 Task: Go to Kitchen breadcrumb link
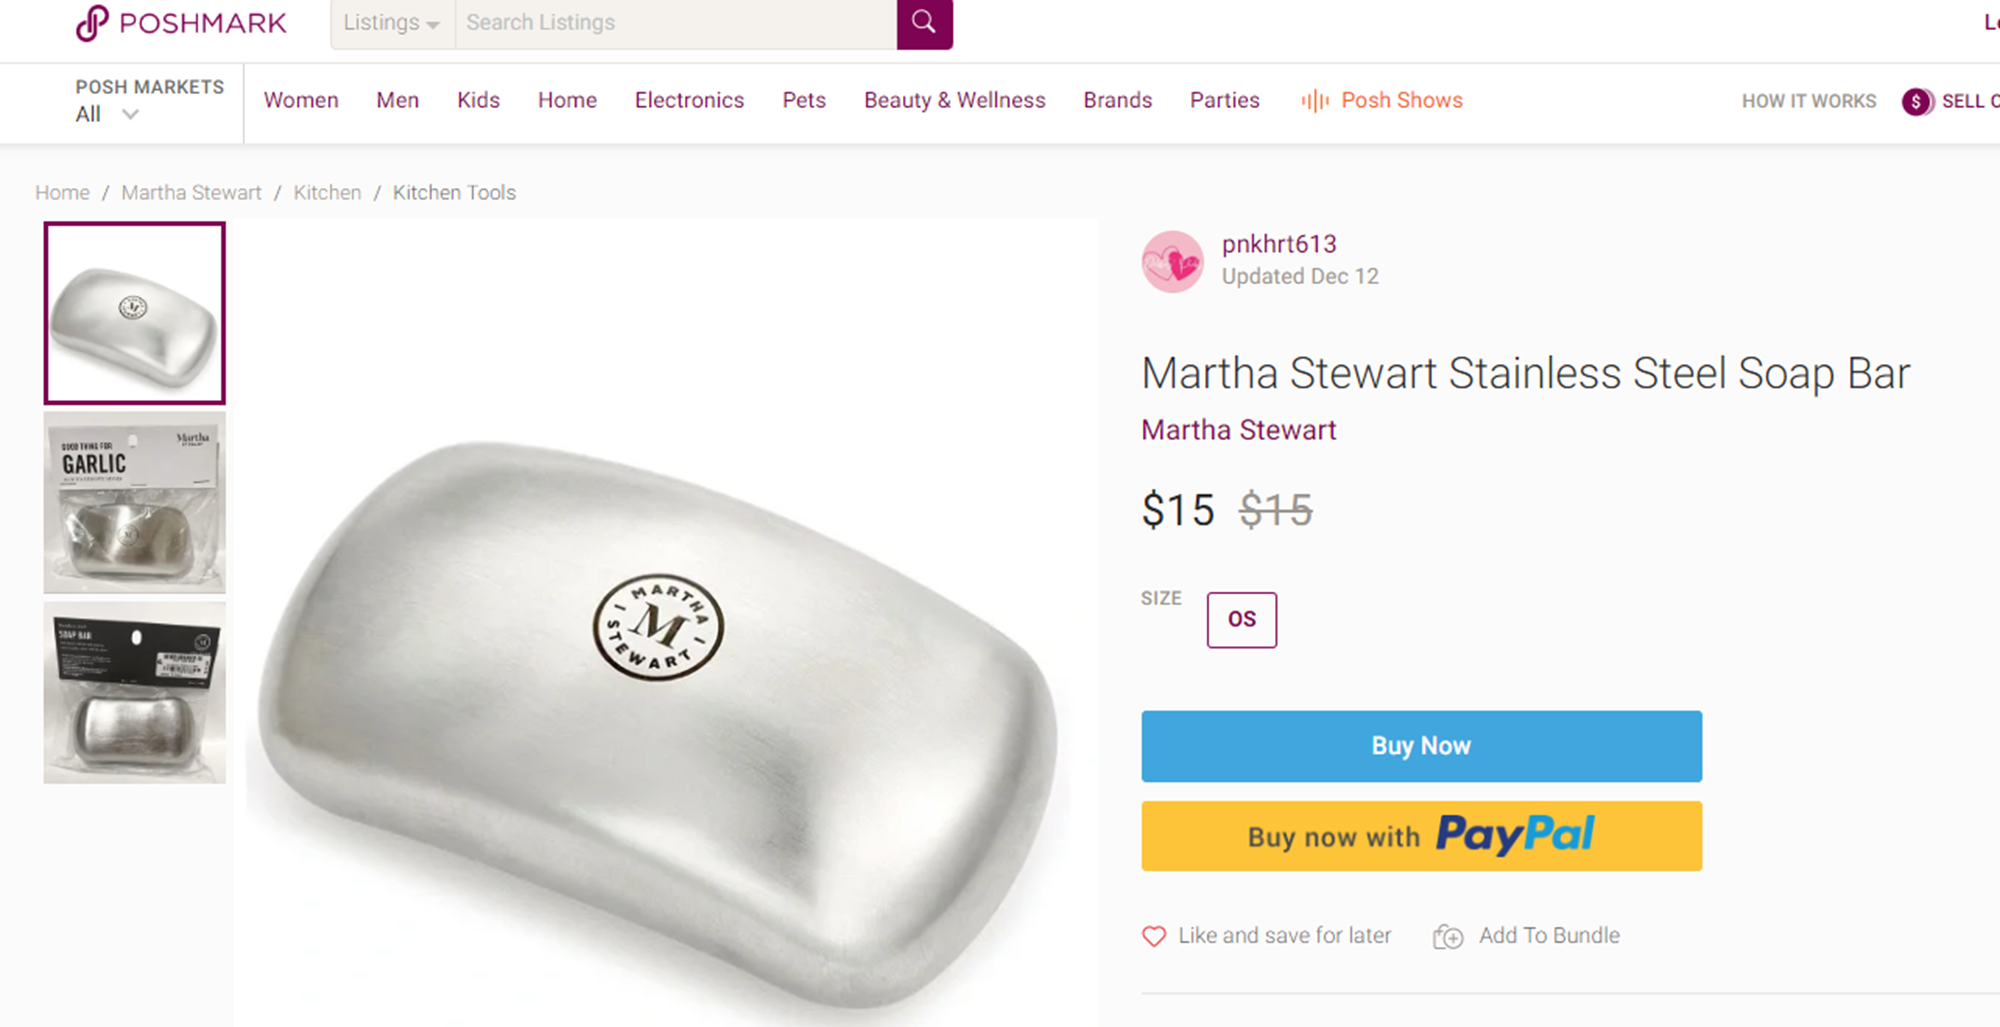tap(327, 193)
